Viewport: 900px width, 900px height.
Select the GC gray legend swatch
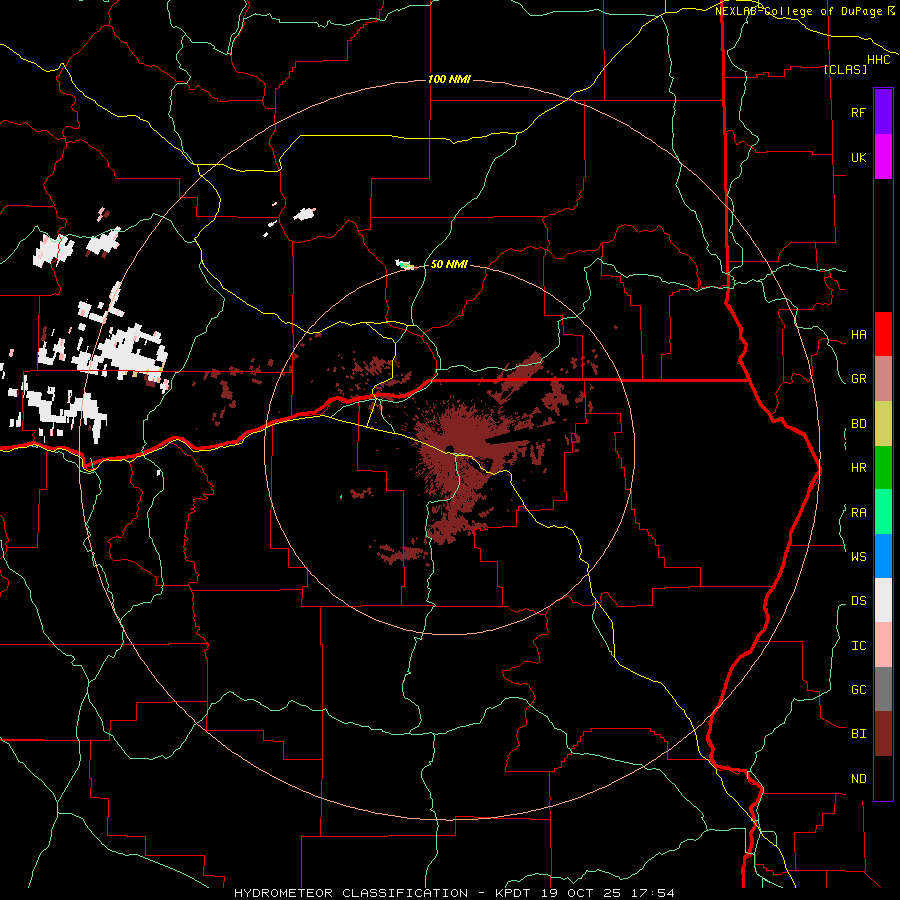tap(883, 689)
